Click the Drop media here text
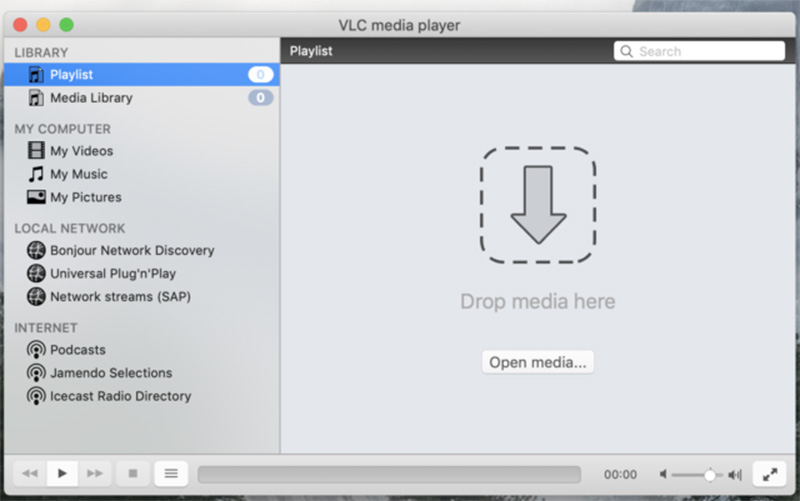800x501 pixels. [x=538, y=302]
